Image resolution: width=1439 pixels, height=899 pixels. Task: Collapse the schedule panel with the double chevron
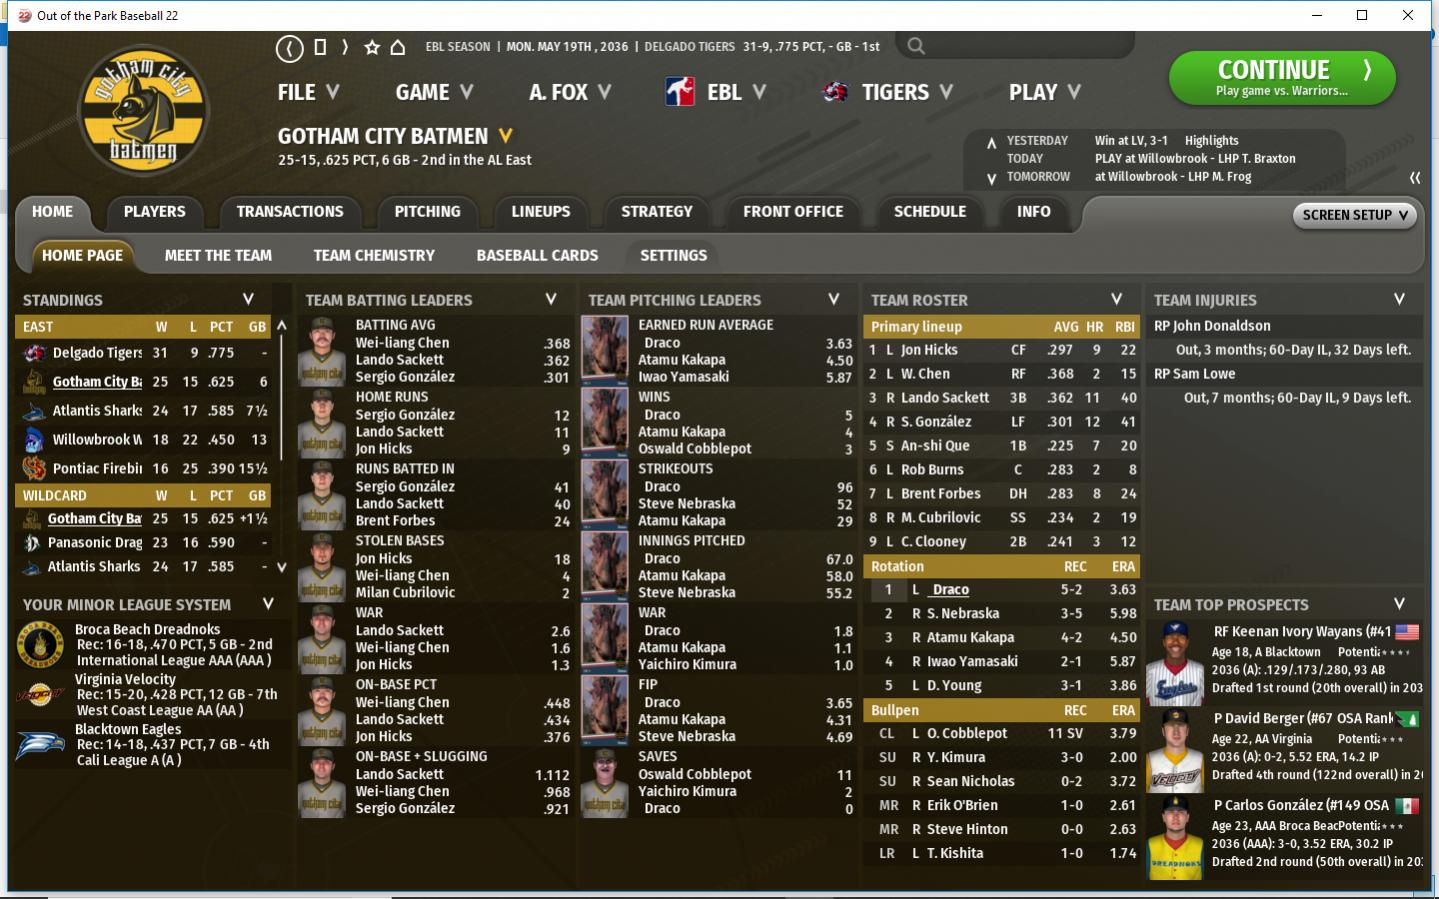(x=1415, y=177)
